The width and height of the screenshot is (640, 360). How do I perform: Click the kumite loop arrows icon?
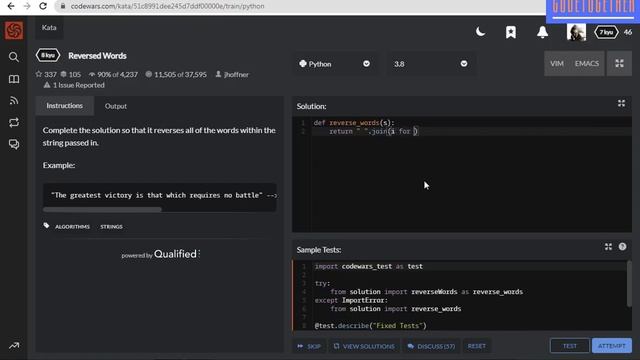pyautogui.click(x=14, y=122)
